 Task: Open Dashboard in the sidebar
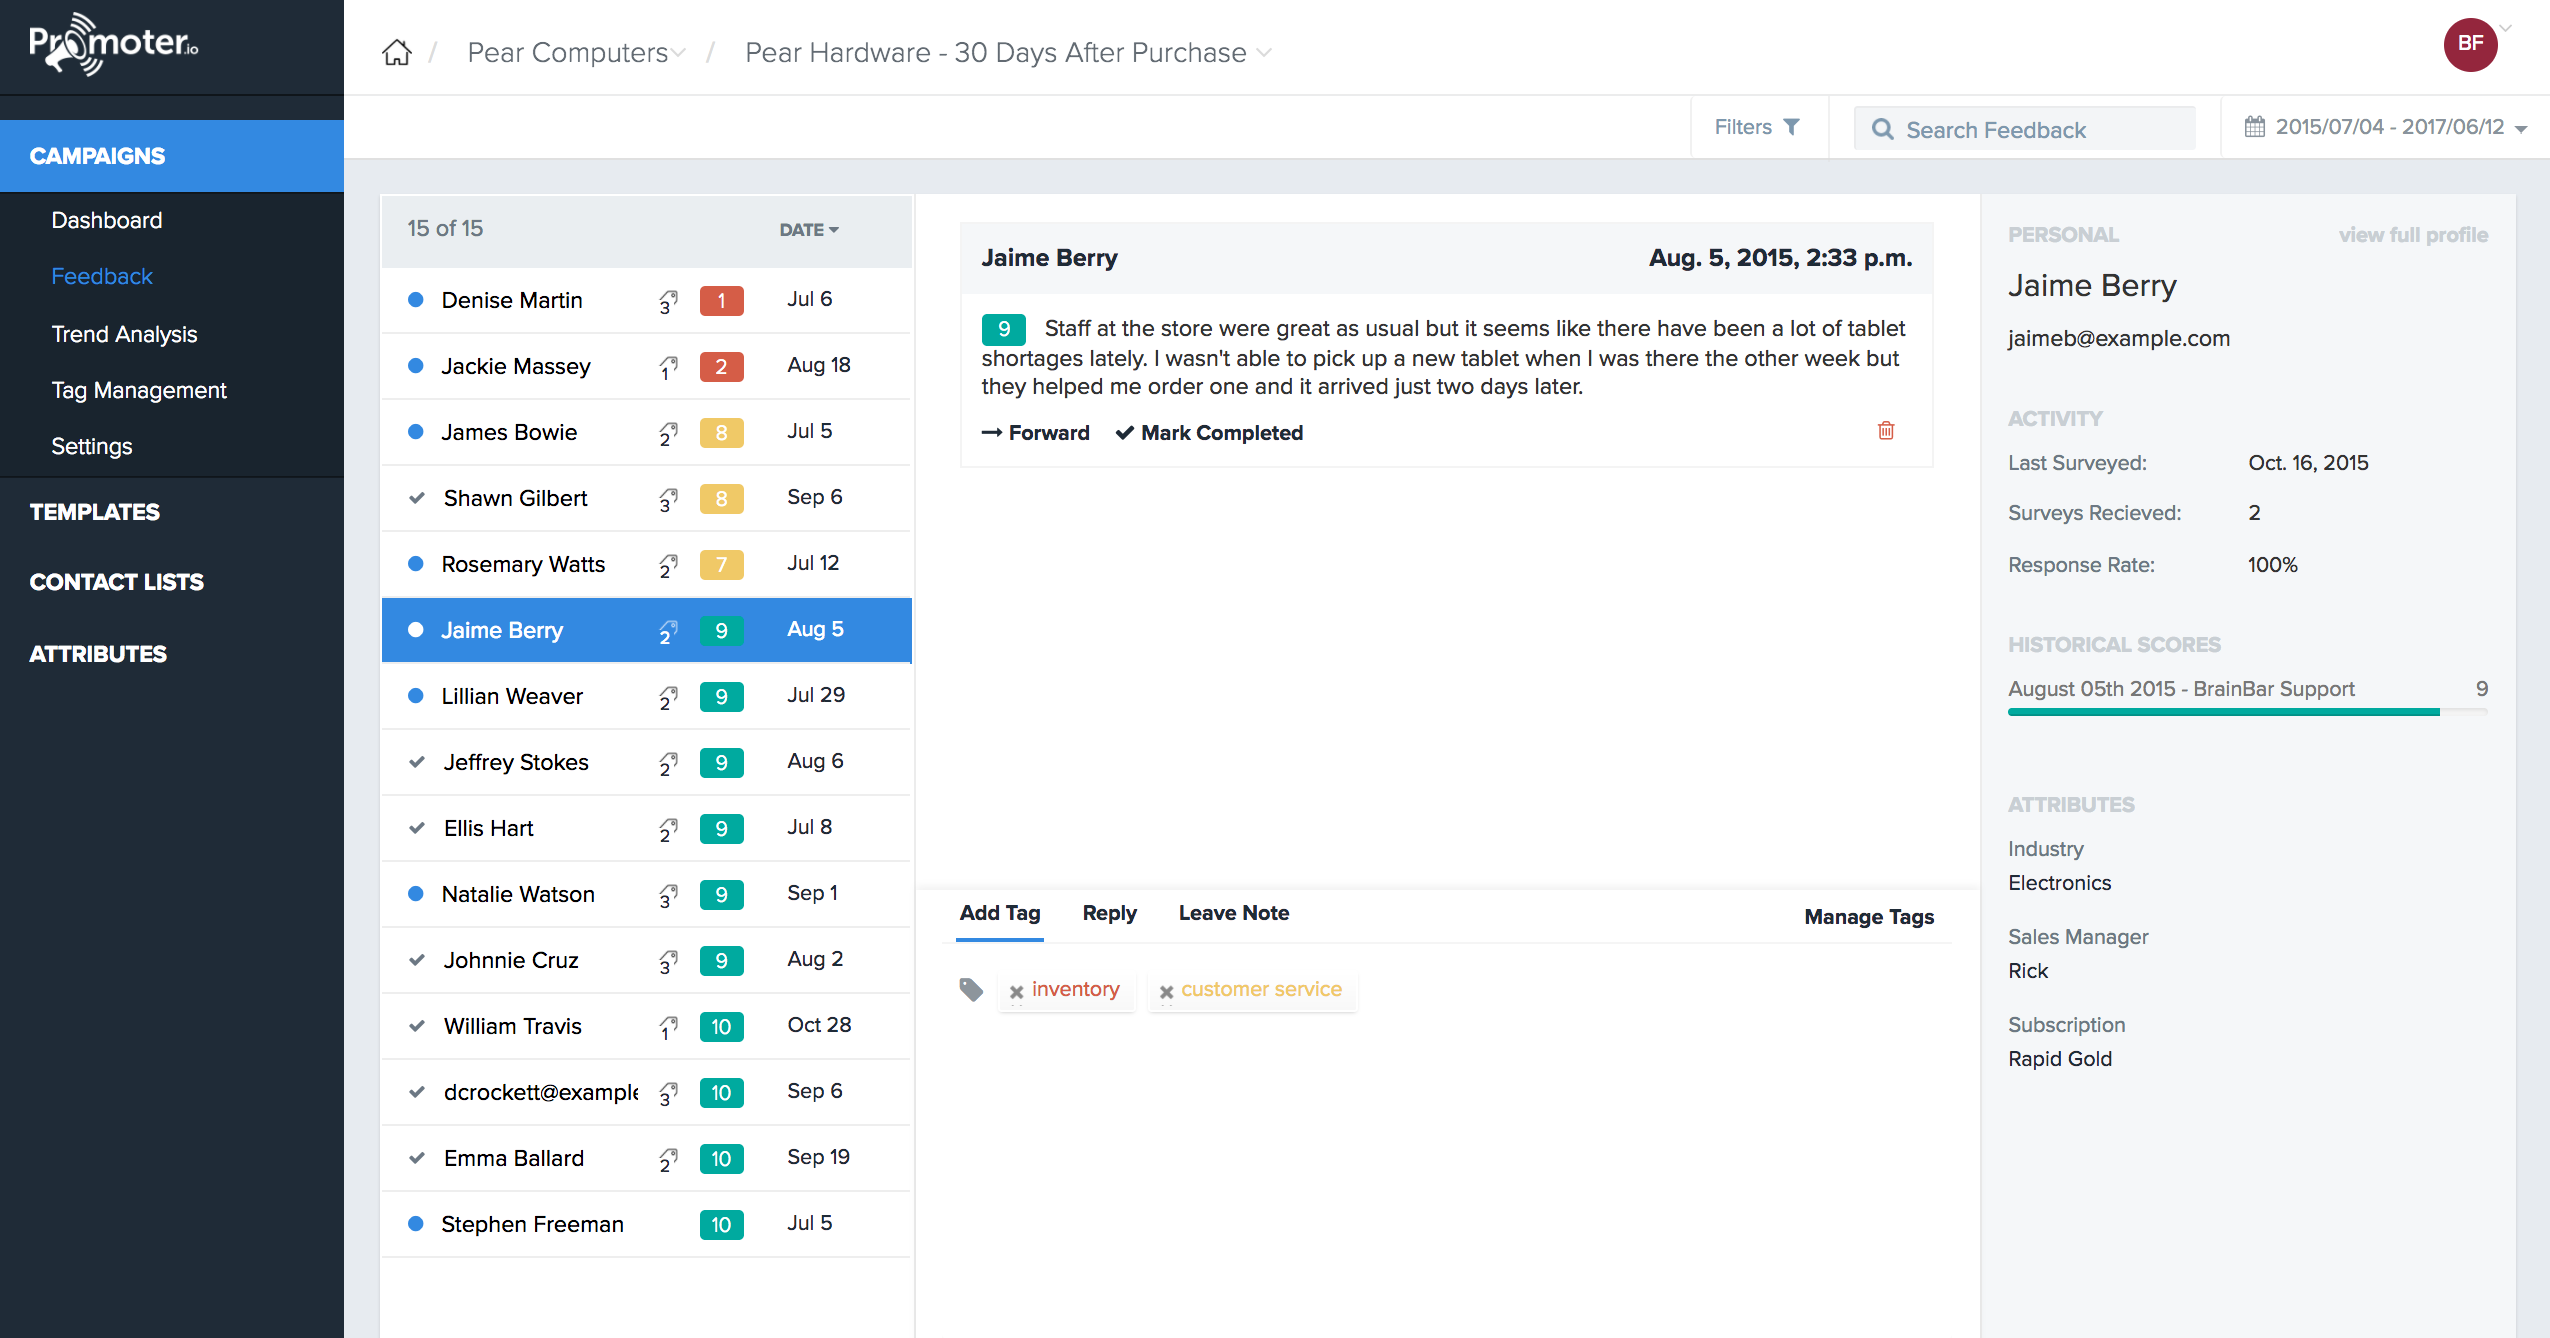107,220
